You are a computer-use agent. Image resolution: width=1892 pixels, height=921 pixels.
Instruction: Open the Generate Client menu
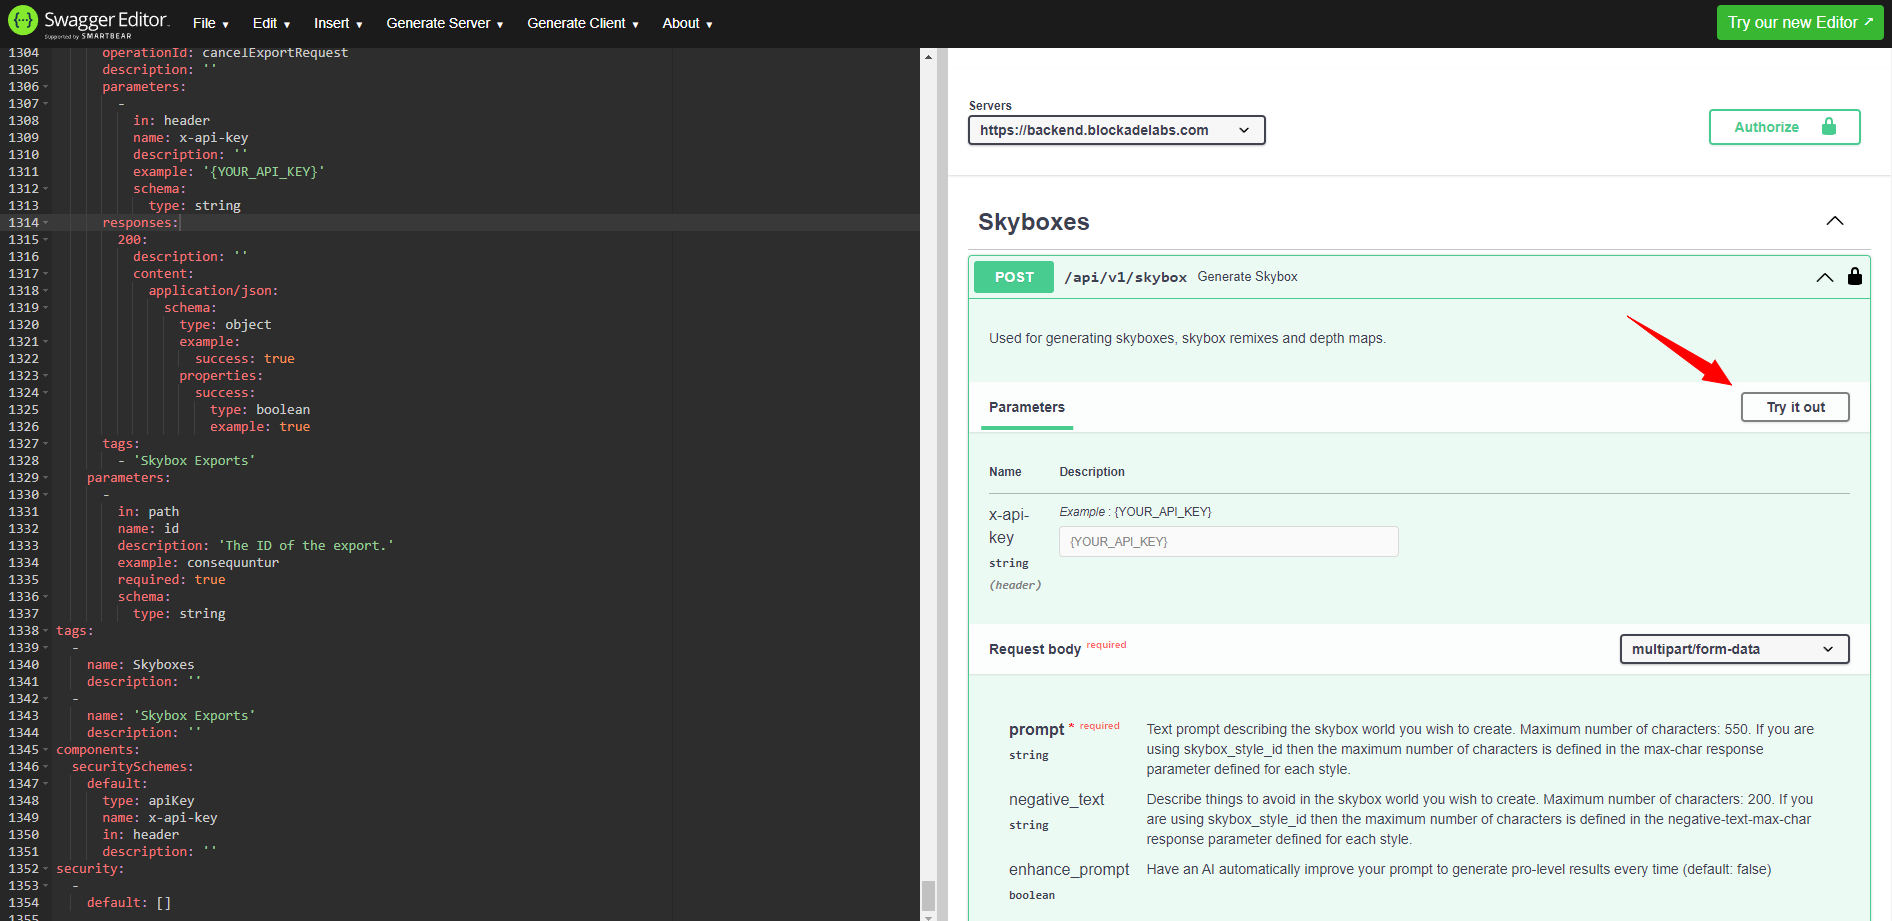582,23
